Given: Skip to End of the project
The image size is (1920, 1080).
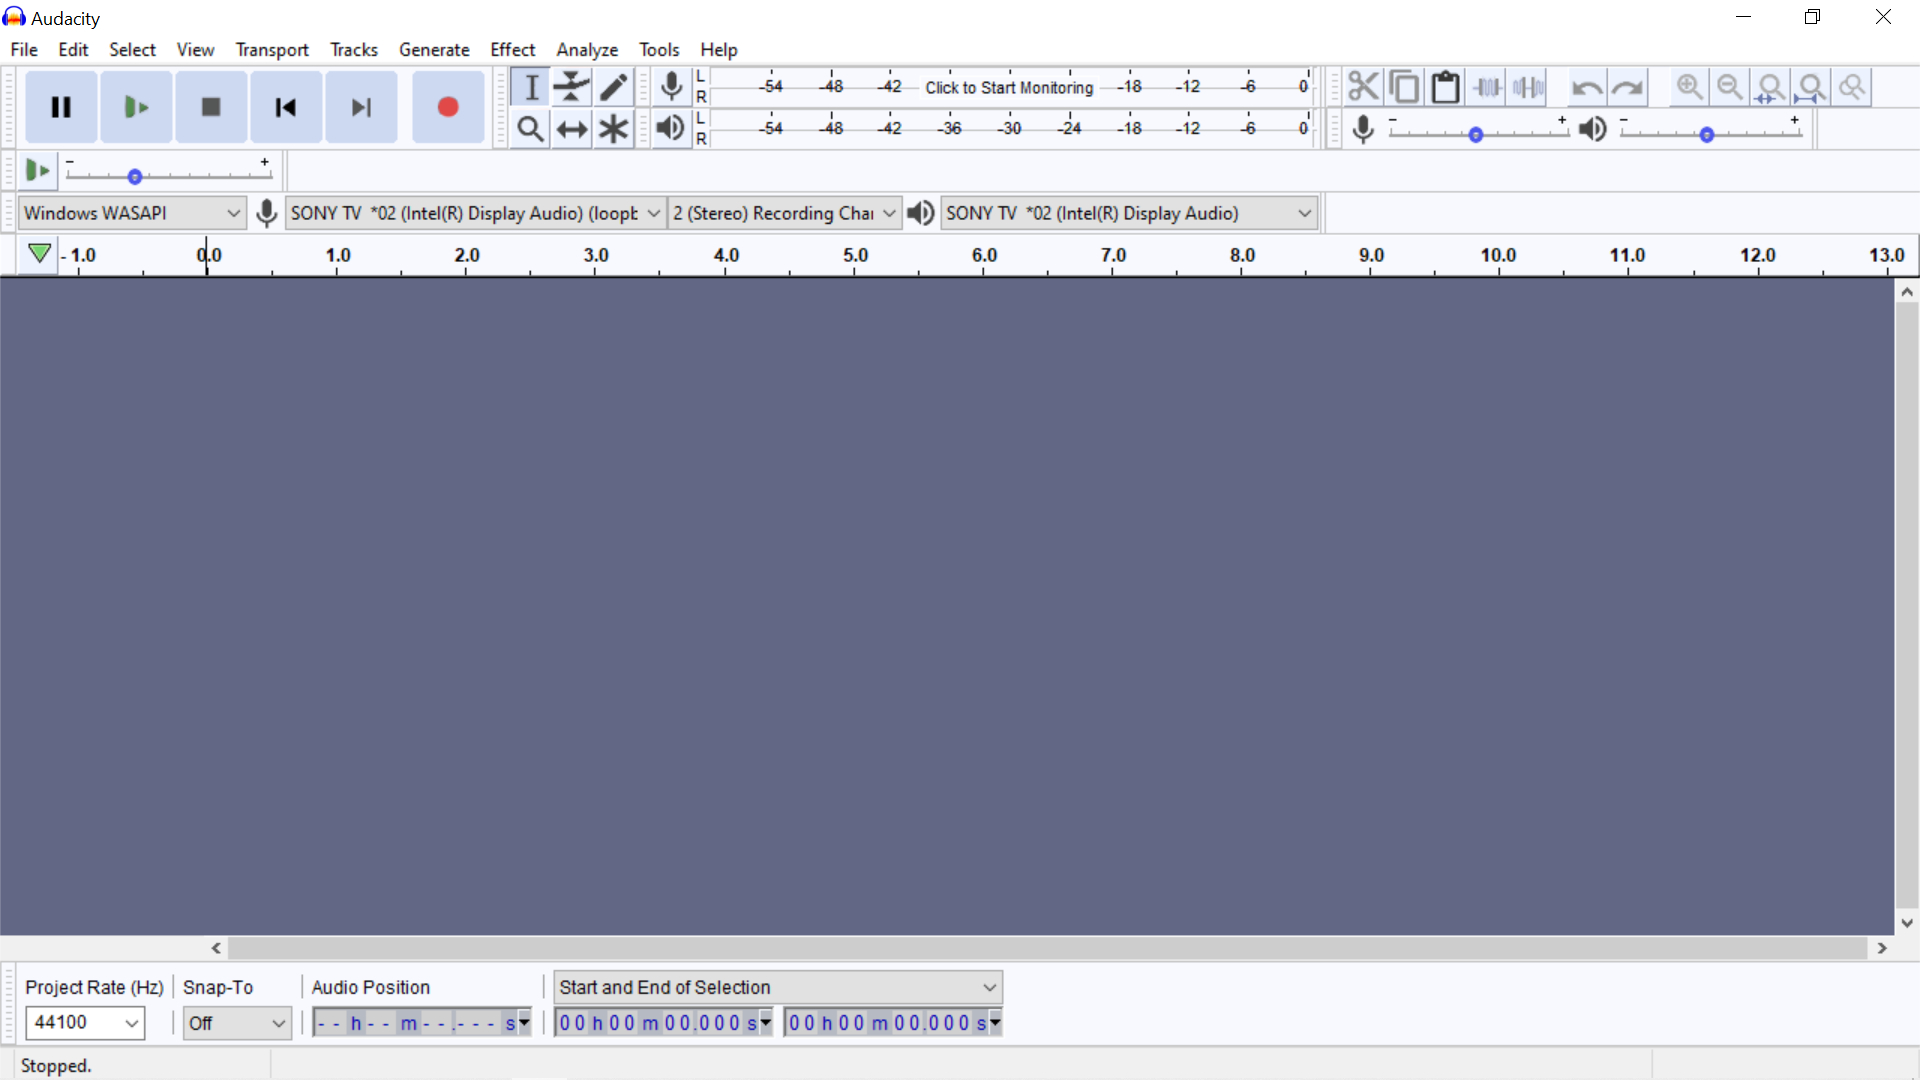Looking at the screenshot, I should 361,107.
